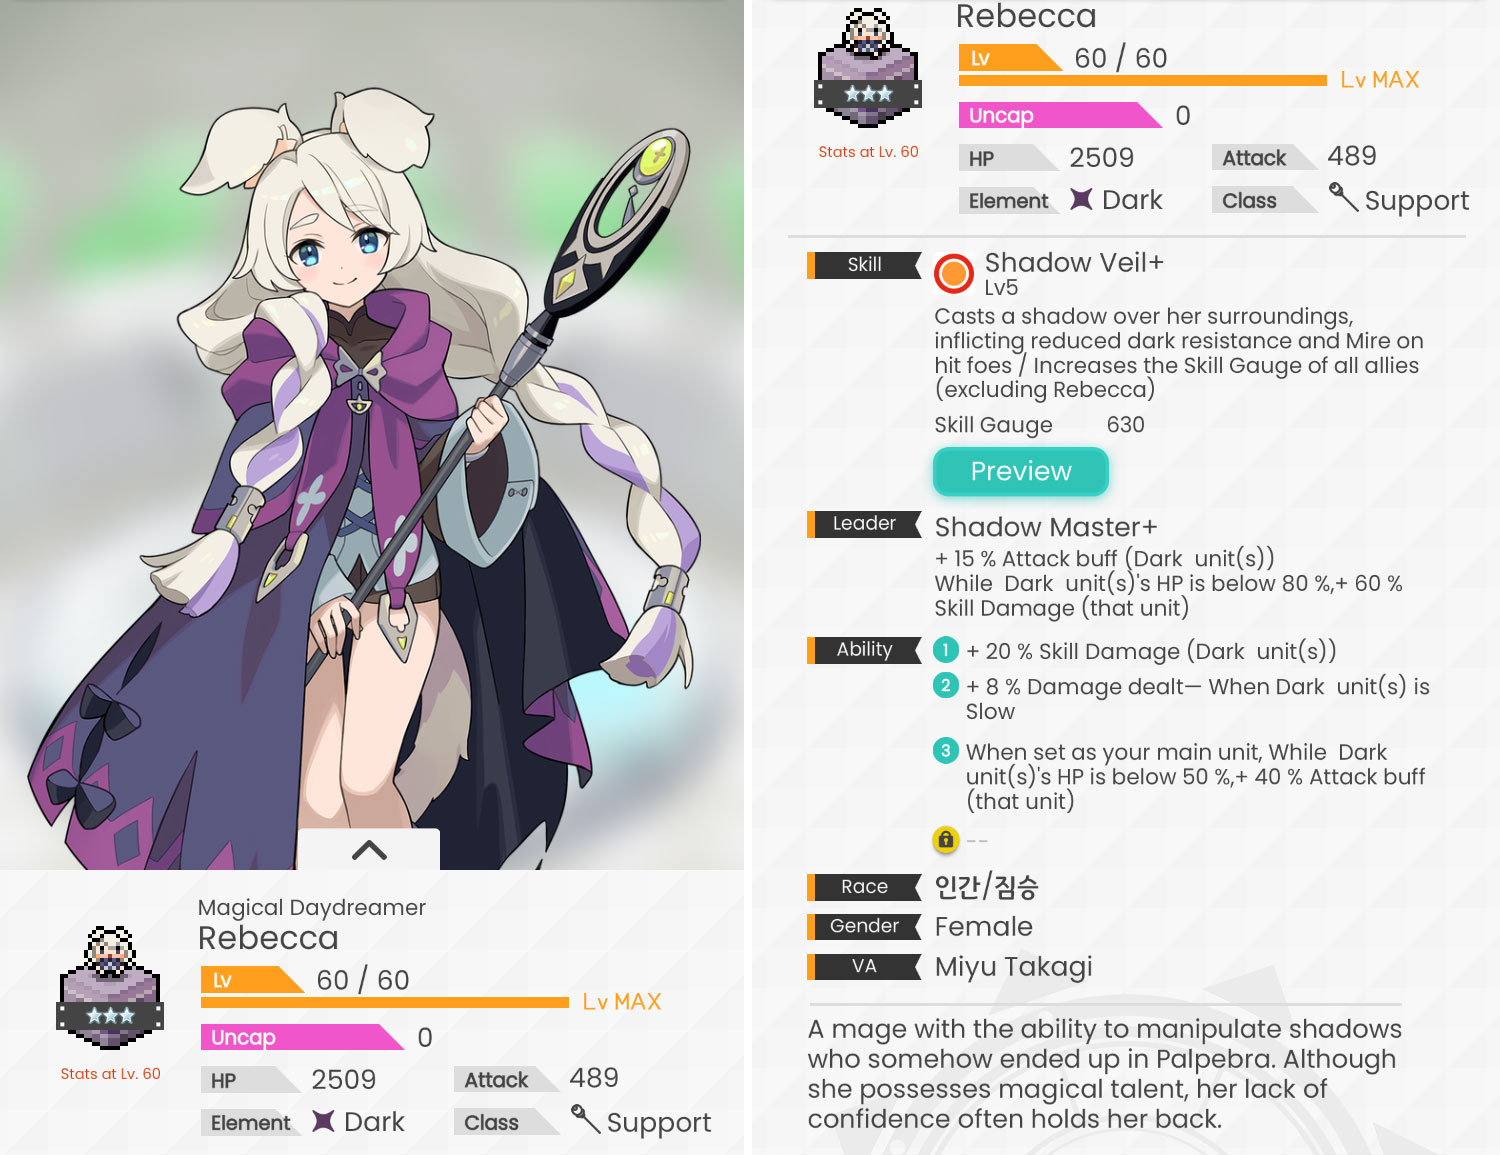The height and width of the screenshot is (1155, 1500).
Task: Click the pixel sprite thumbnail at bottom left
Action: pos(110,987)
